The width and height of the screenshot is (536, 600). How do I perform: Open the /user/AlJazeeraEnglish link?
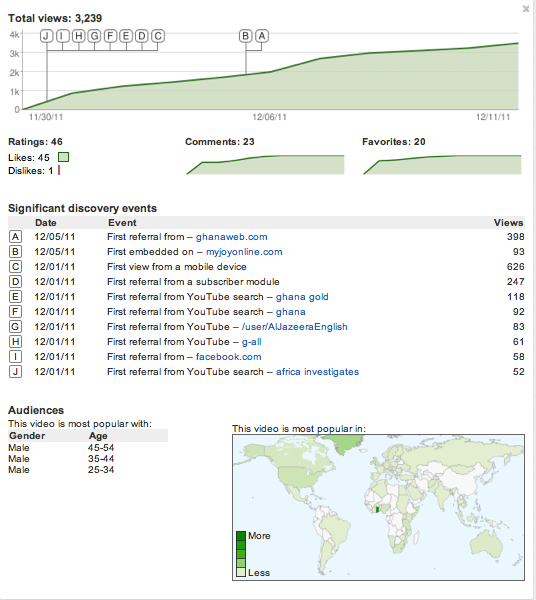point(295,327)
